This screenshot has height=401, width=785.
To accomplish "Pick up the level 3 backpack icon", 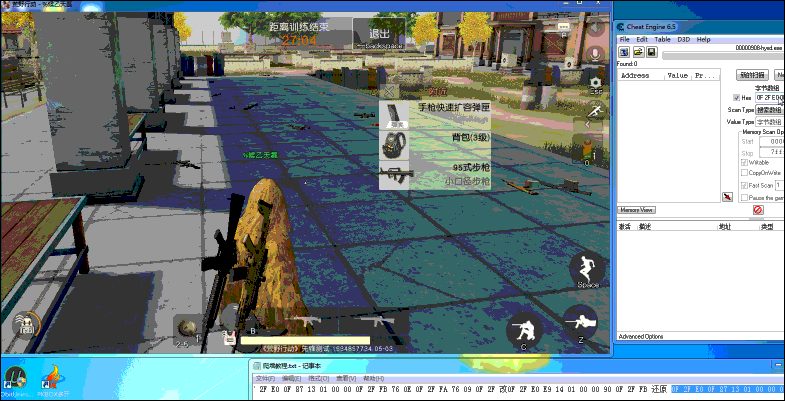I will click(x=394, y=145).
